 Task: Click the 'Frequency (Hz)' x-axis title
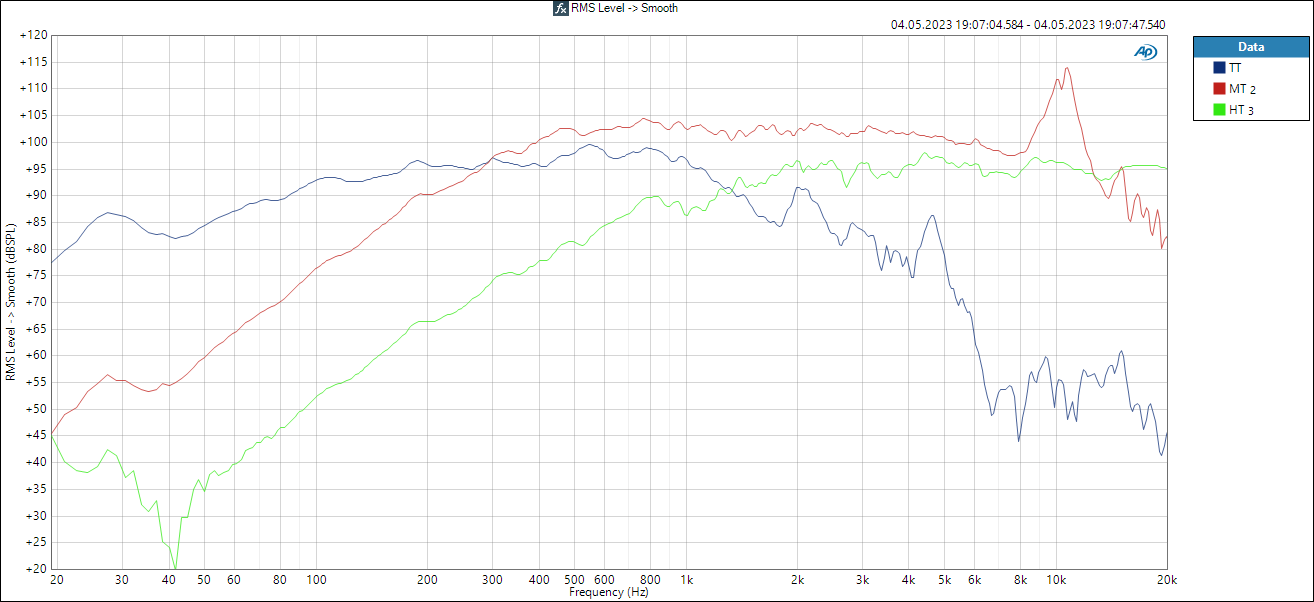609,592
